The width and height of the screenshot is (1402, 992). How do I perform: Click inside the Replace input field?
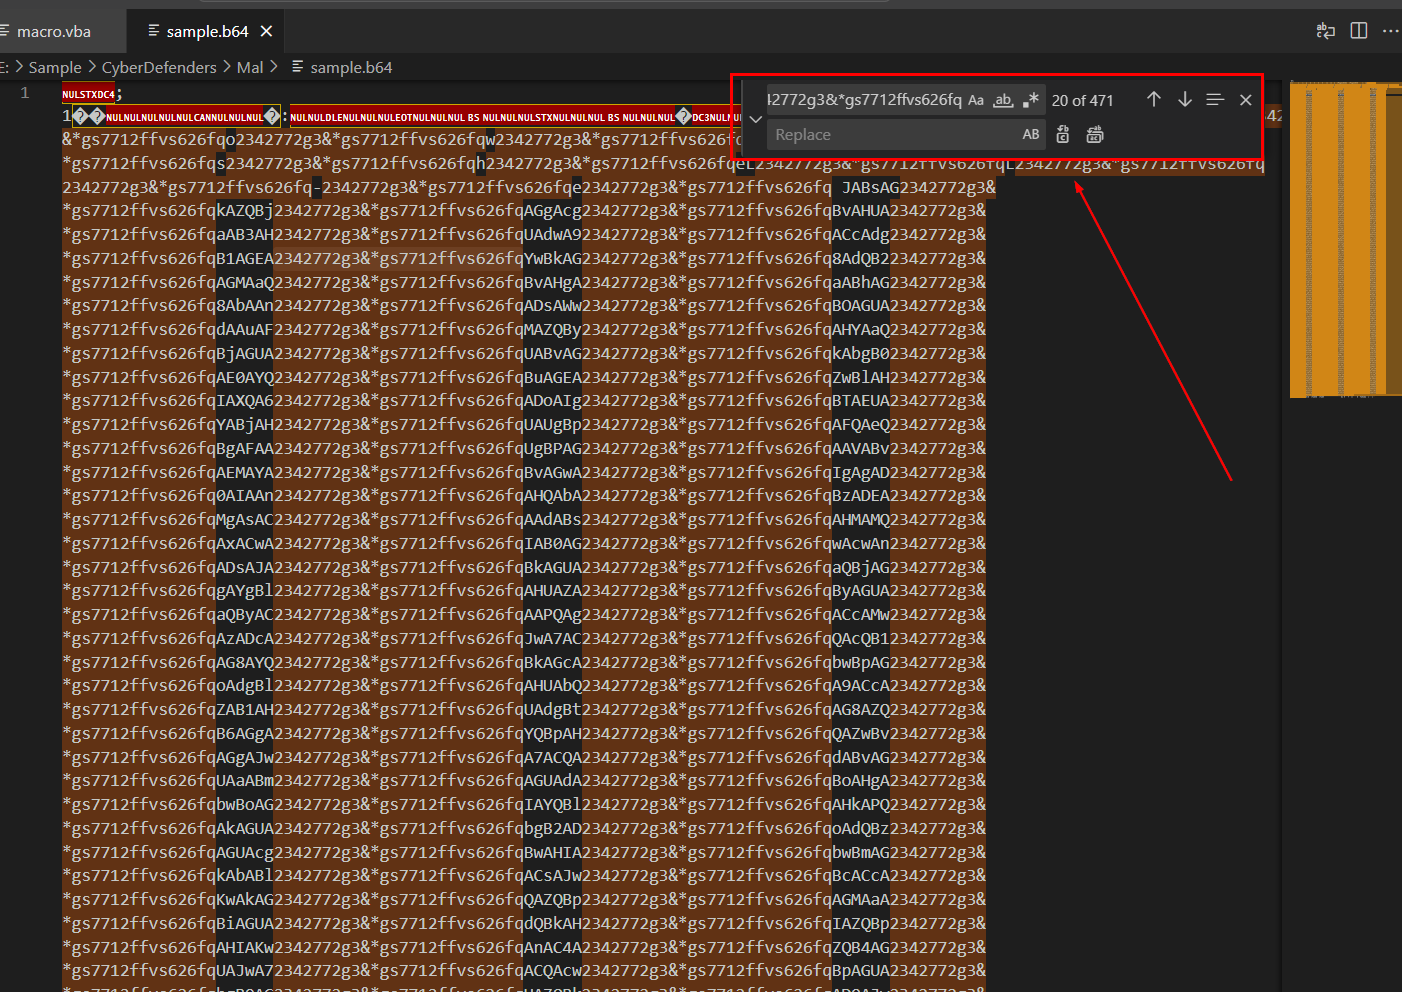(890, 134)
